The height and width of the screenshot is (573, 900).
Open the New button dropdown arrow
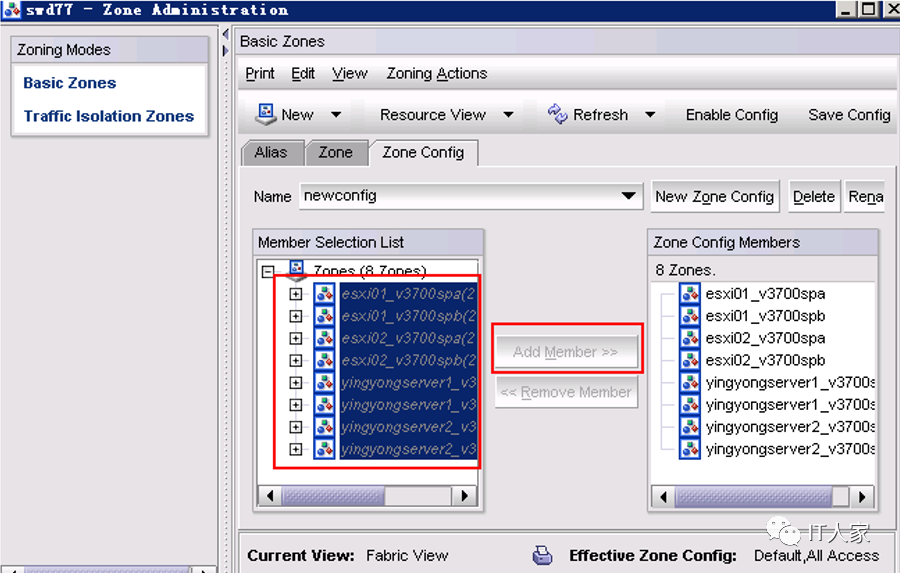pyautogui.click(x=336, y=115)
